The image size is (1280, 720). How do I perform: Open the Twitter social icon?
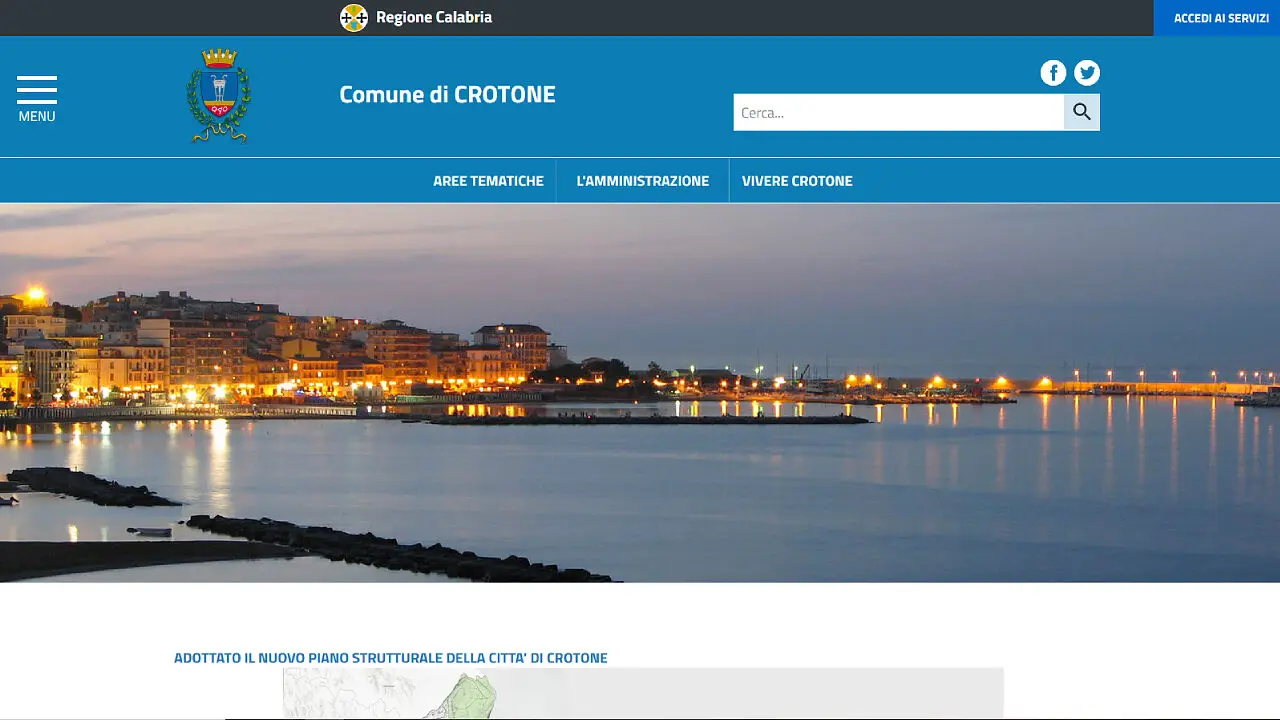tap(1087, 73)
